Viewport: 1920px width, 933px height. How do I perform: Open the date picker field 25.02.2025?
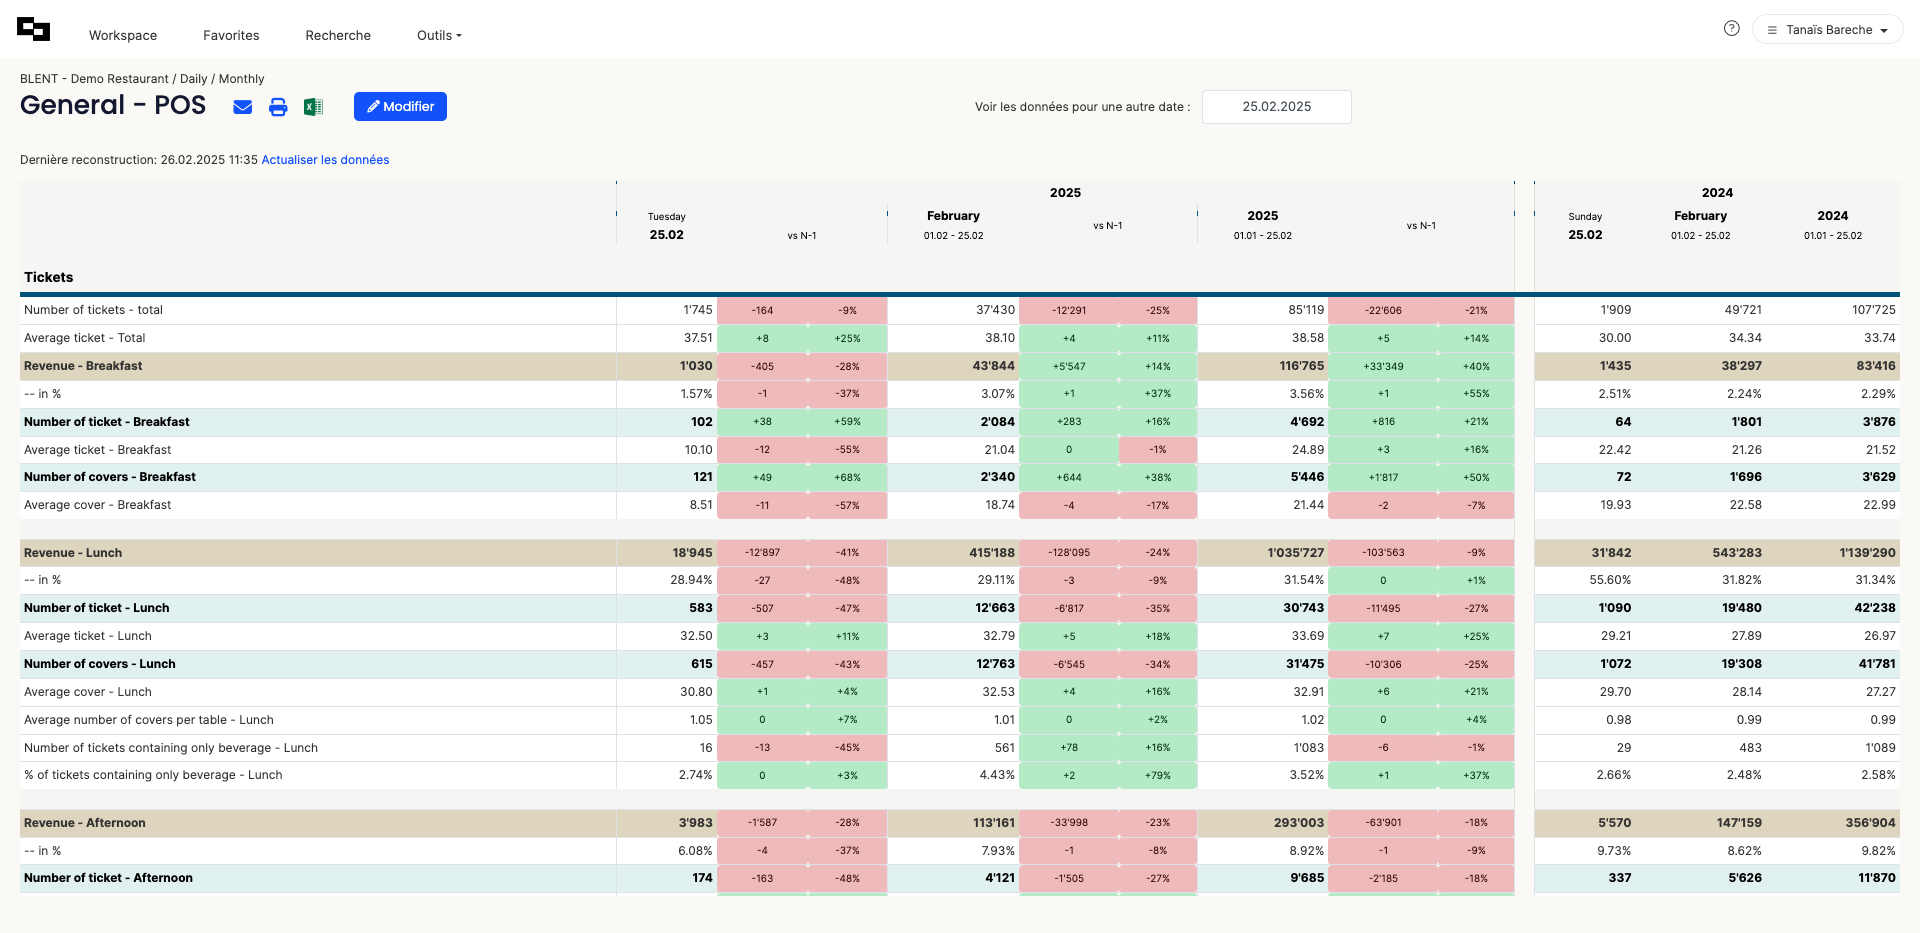1276,107
